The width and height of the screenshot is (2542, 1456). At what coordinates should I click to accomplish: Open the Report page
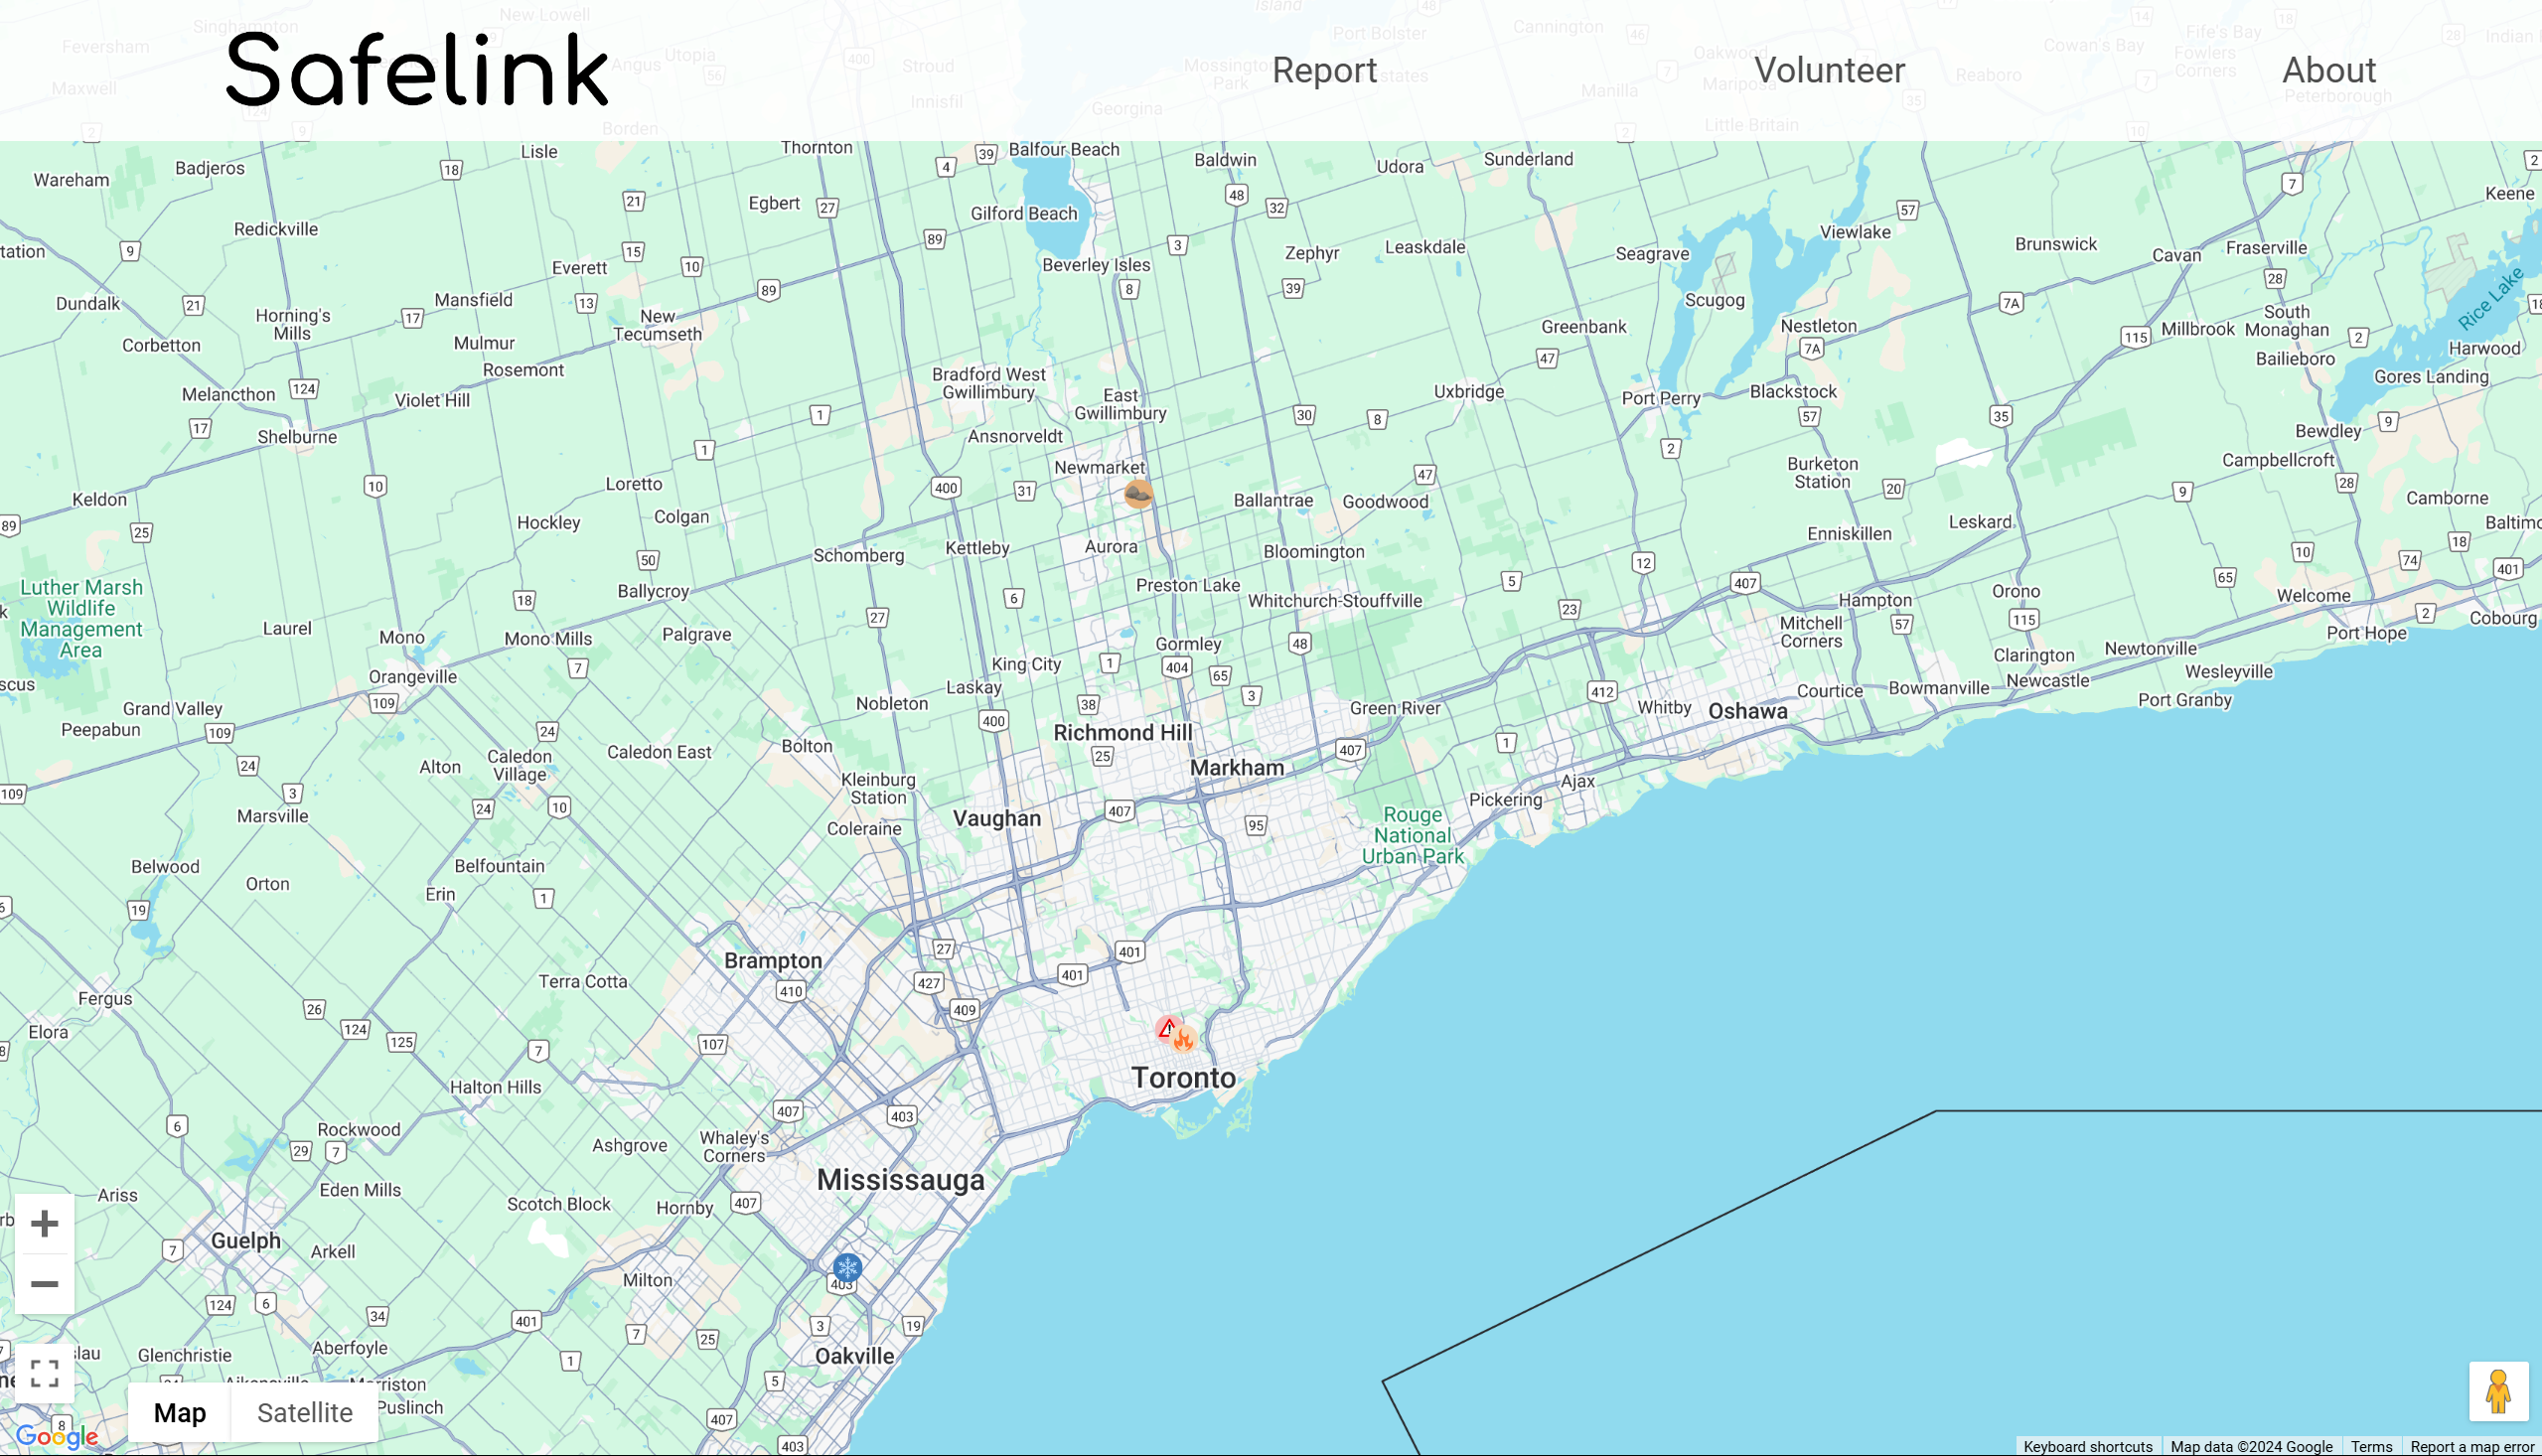(1324, 70)
